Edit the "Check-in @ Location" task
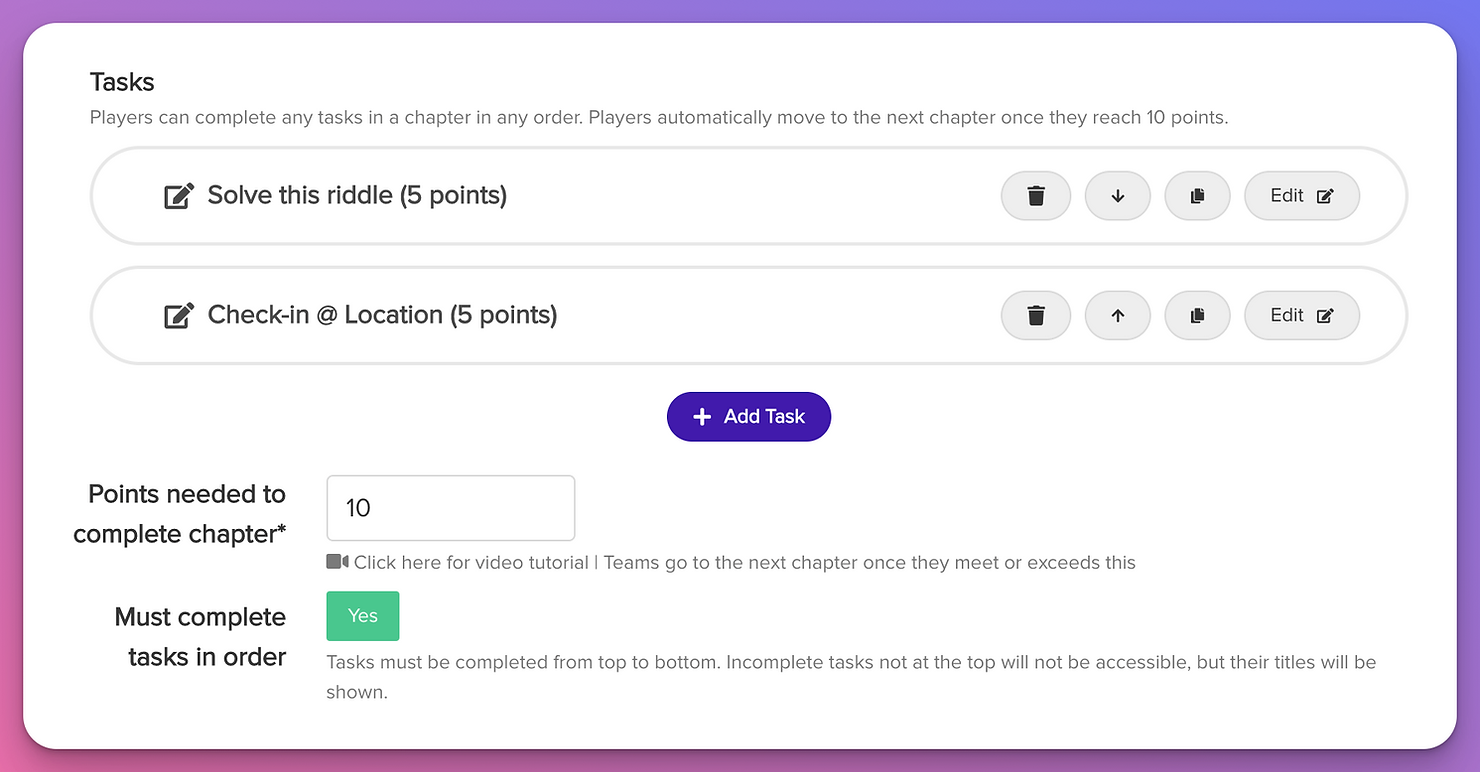The width and height of the screenshot is (1480, 772). (1301, 315)
